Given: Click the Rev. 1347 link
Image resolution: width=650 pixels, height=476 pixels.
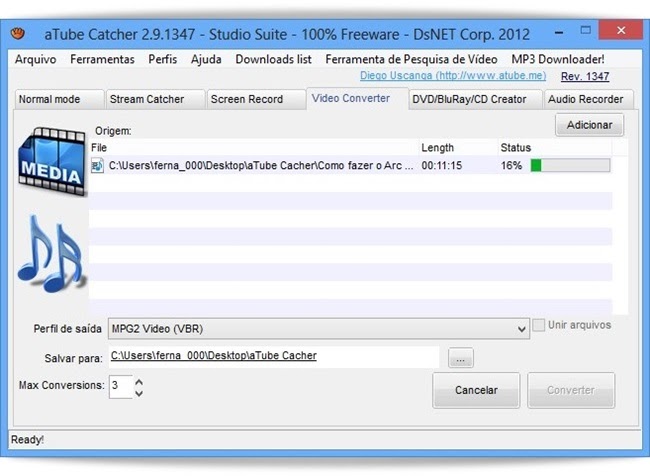Looking at the screenshot, I should coord(585,77).
